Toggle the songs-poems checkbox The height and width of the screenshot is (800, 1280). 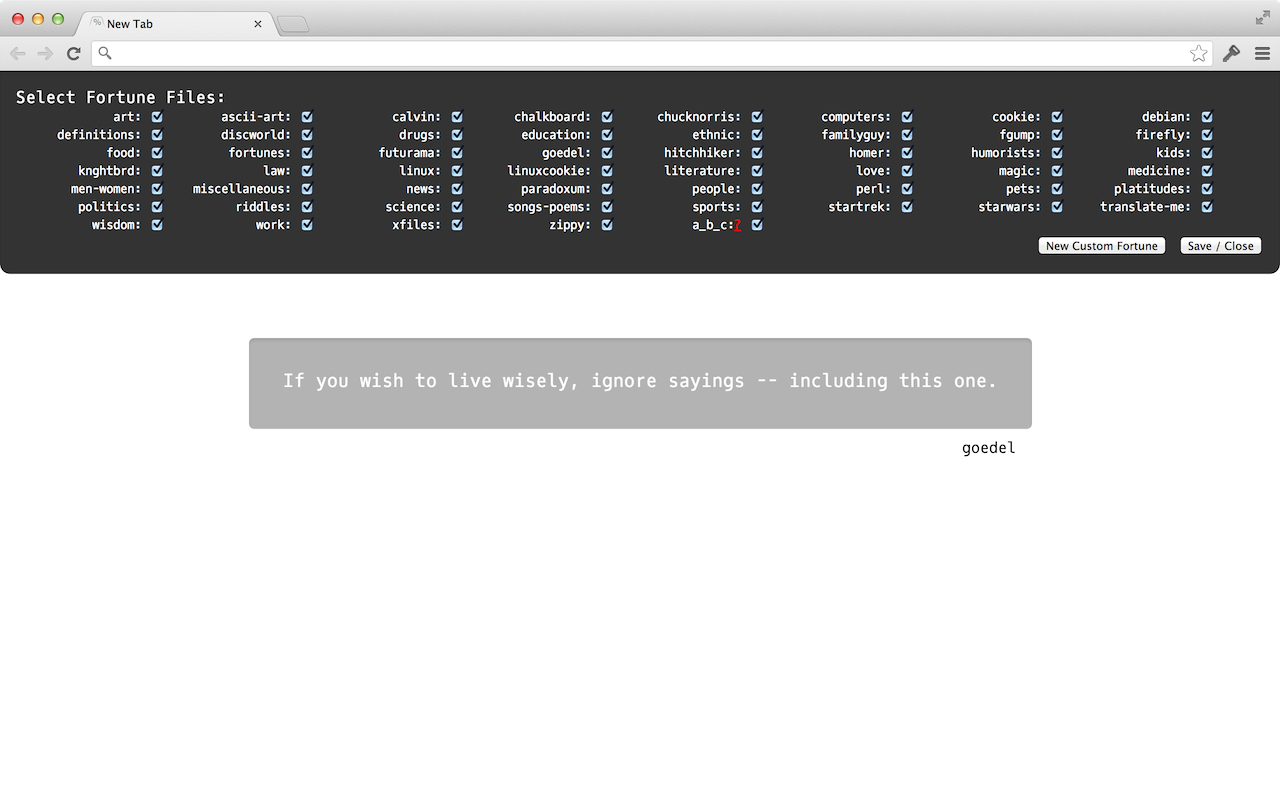coord(607,207)
